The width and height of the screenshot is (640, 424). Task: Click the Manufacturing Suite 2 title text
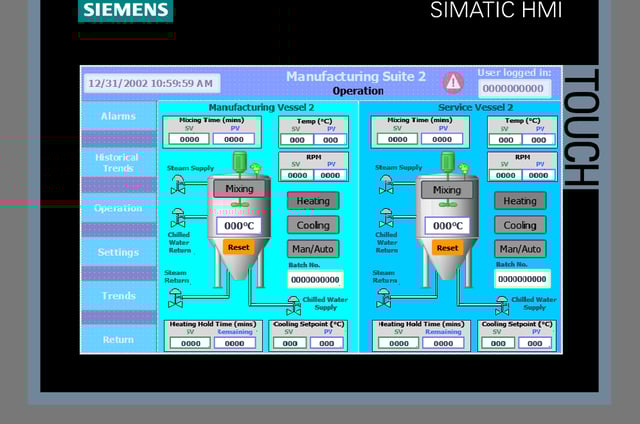coord(356,76)
